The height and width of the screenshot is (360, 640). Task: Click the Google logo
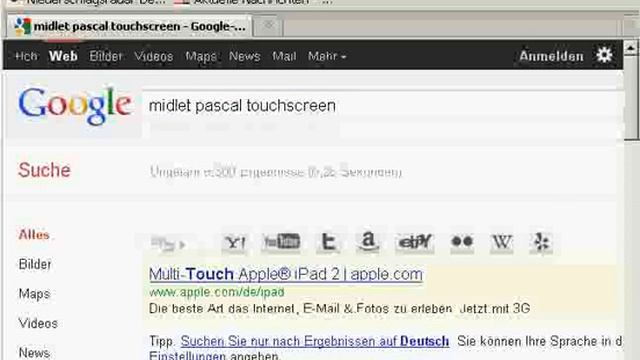coord(75,105)
